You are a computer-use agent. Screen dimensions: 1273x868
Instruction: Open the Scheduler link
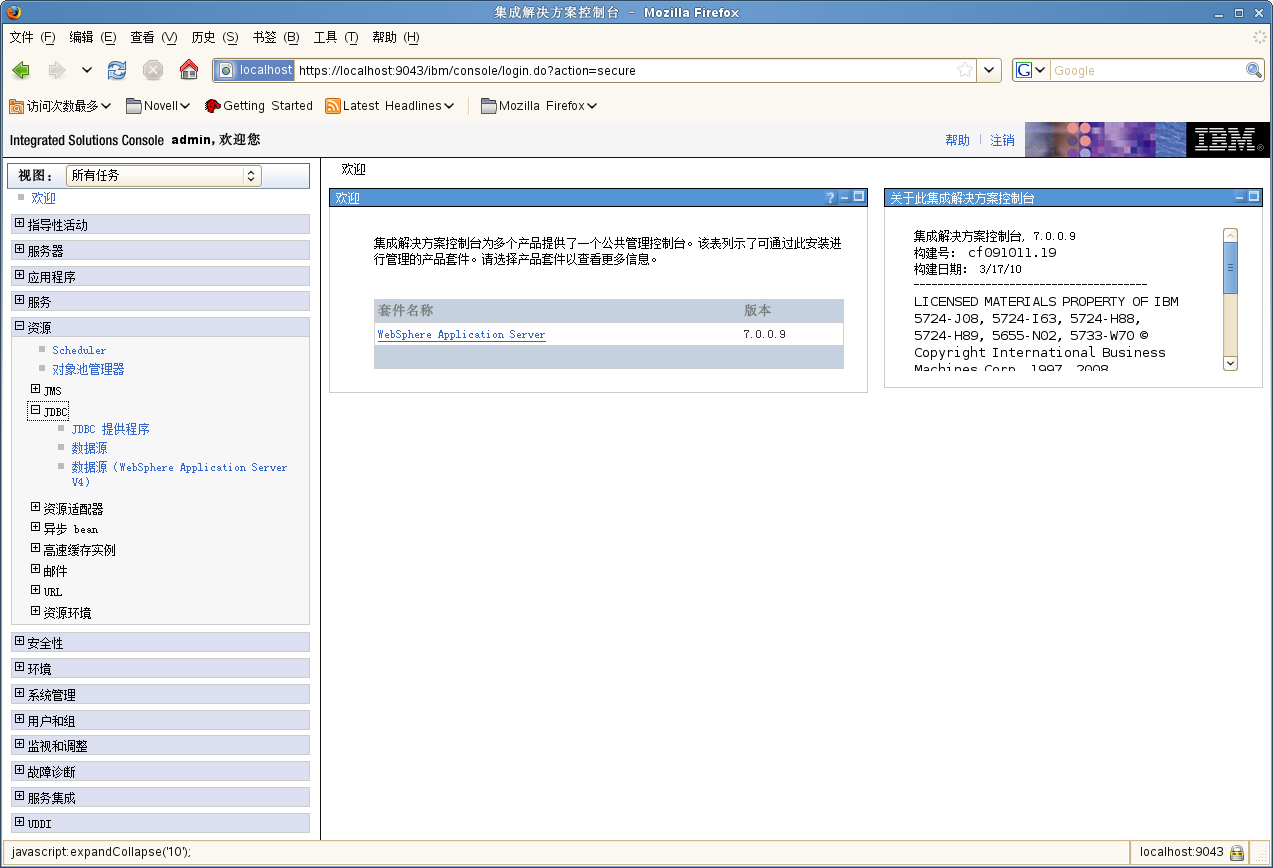point(79,350)
